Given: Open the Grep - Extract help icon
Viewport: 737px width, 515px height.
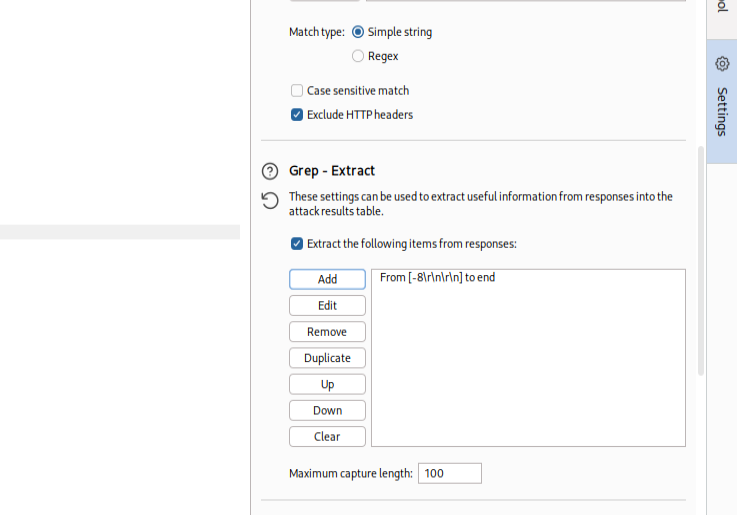Looking at the screenshot, I should pos(269,171).
